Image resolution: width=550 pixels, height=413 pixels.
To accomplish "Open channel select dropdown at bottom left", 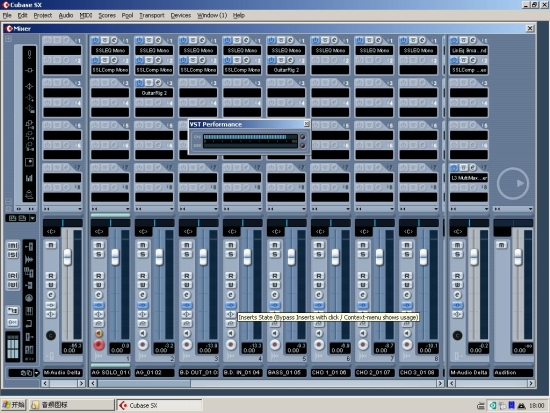I will (x=36, y=373).
